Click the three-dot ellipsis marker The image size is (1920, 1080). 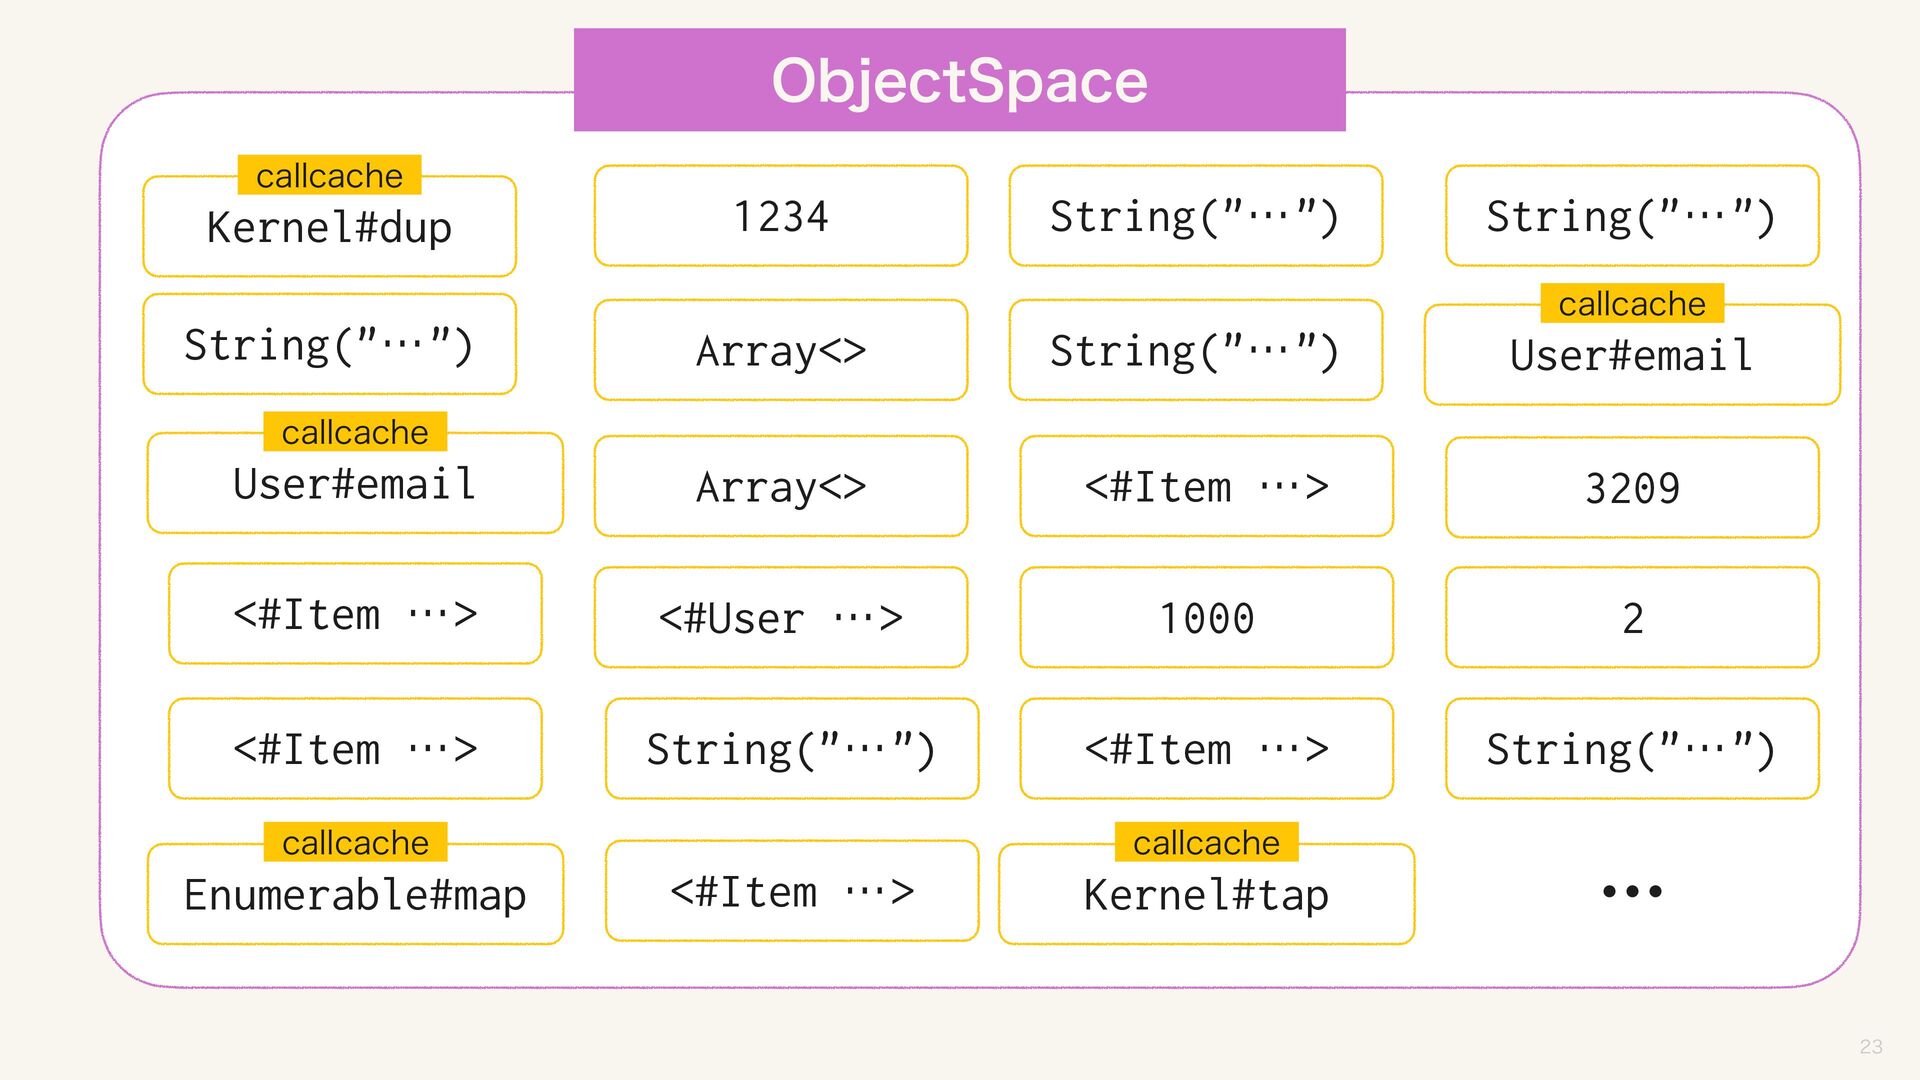click(1632, 891)
